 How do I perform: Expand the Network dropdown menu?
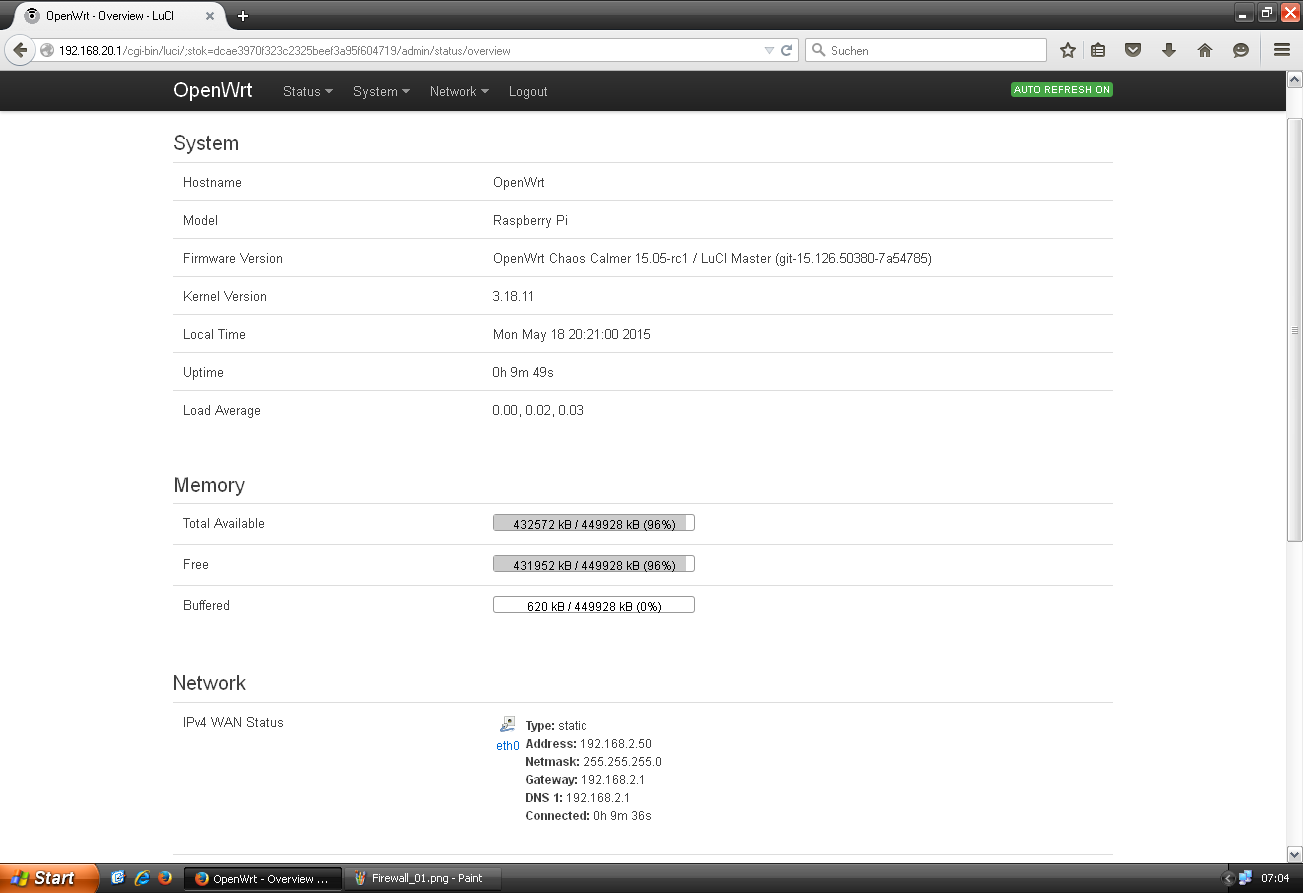pyautogui.click(x=459, y=91)
